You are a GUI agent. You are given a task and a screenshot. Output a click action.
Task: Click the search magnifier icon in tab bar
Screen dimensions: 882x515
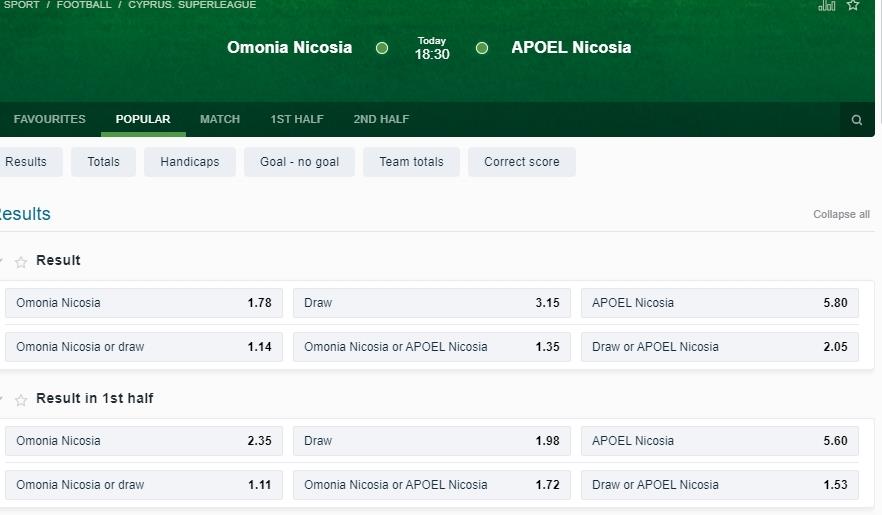[x=856, y=120]
